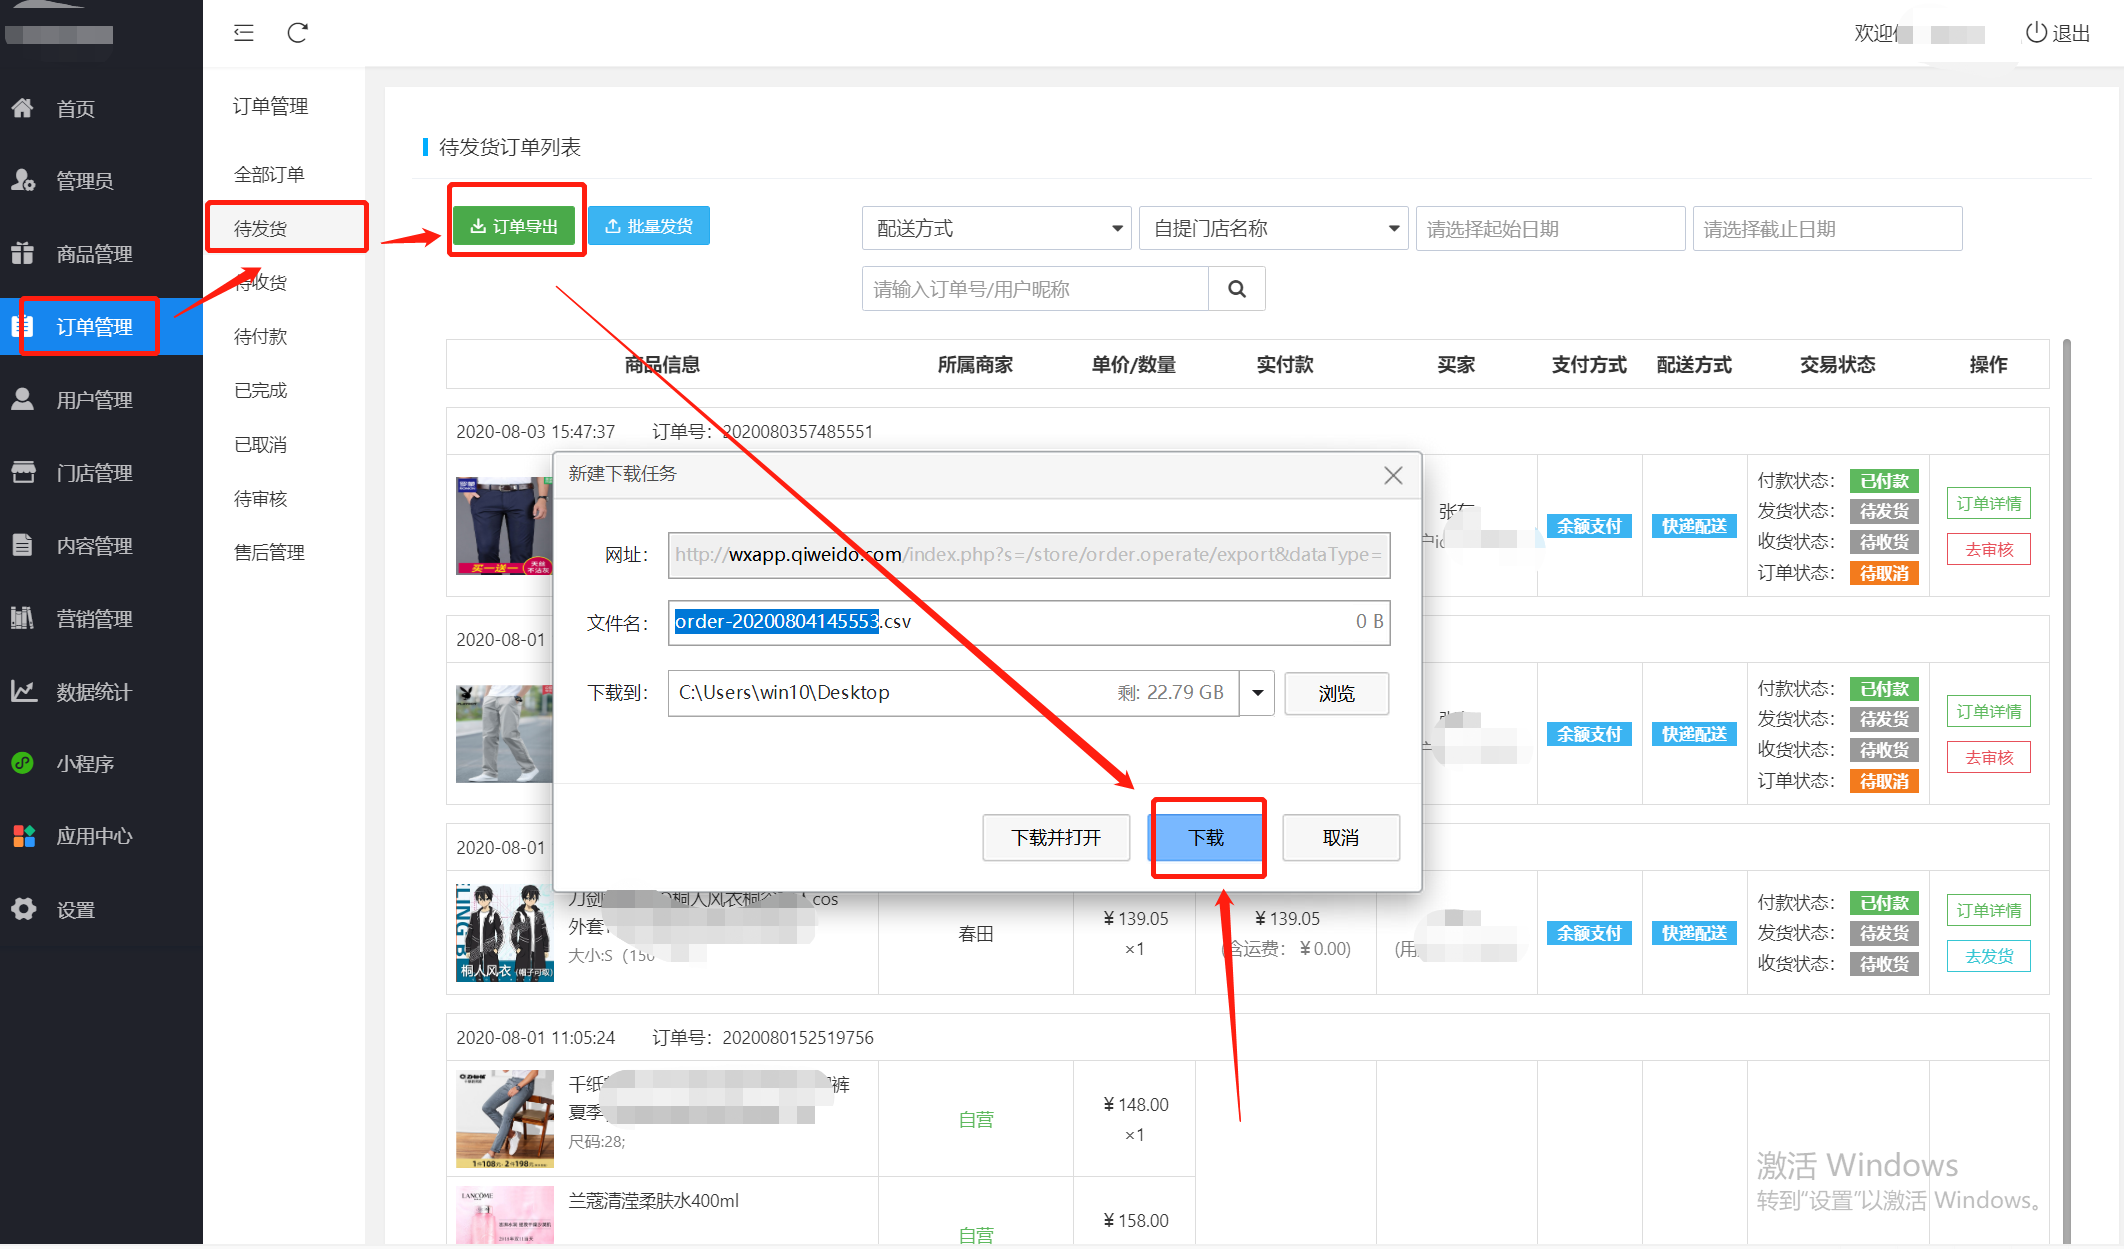Open 全部订单 in the submenu
This screenshot has width=2124, height=1249.
coord(269,174)
